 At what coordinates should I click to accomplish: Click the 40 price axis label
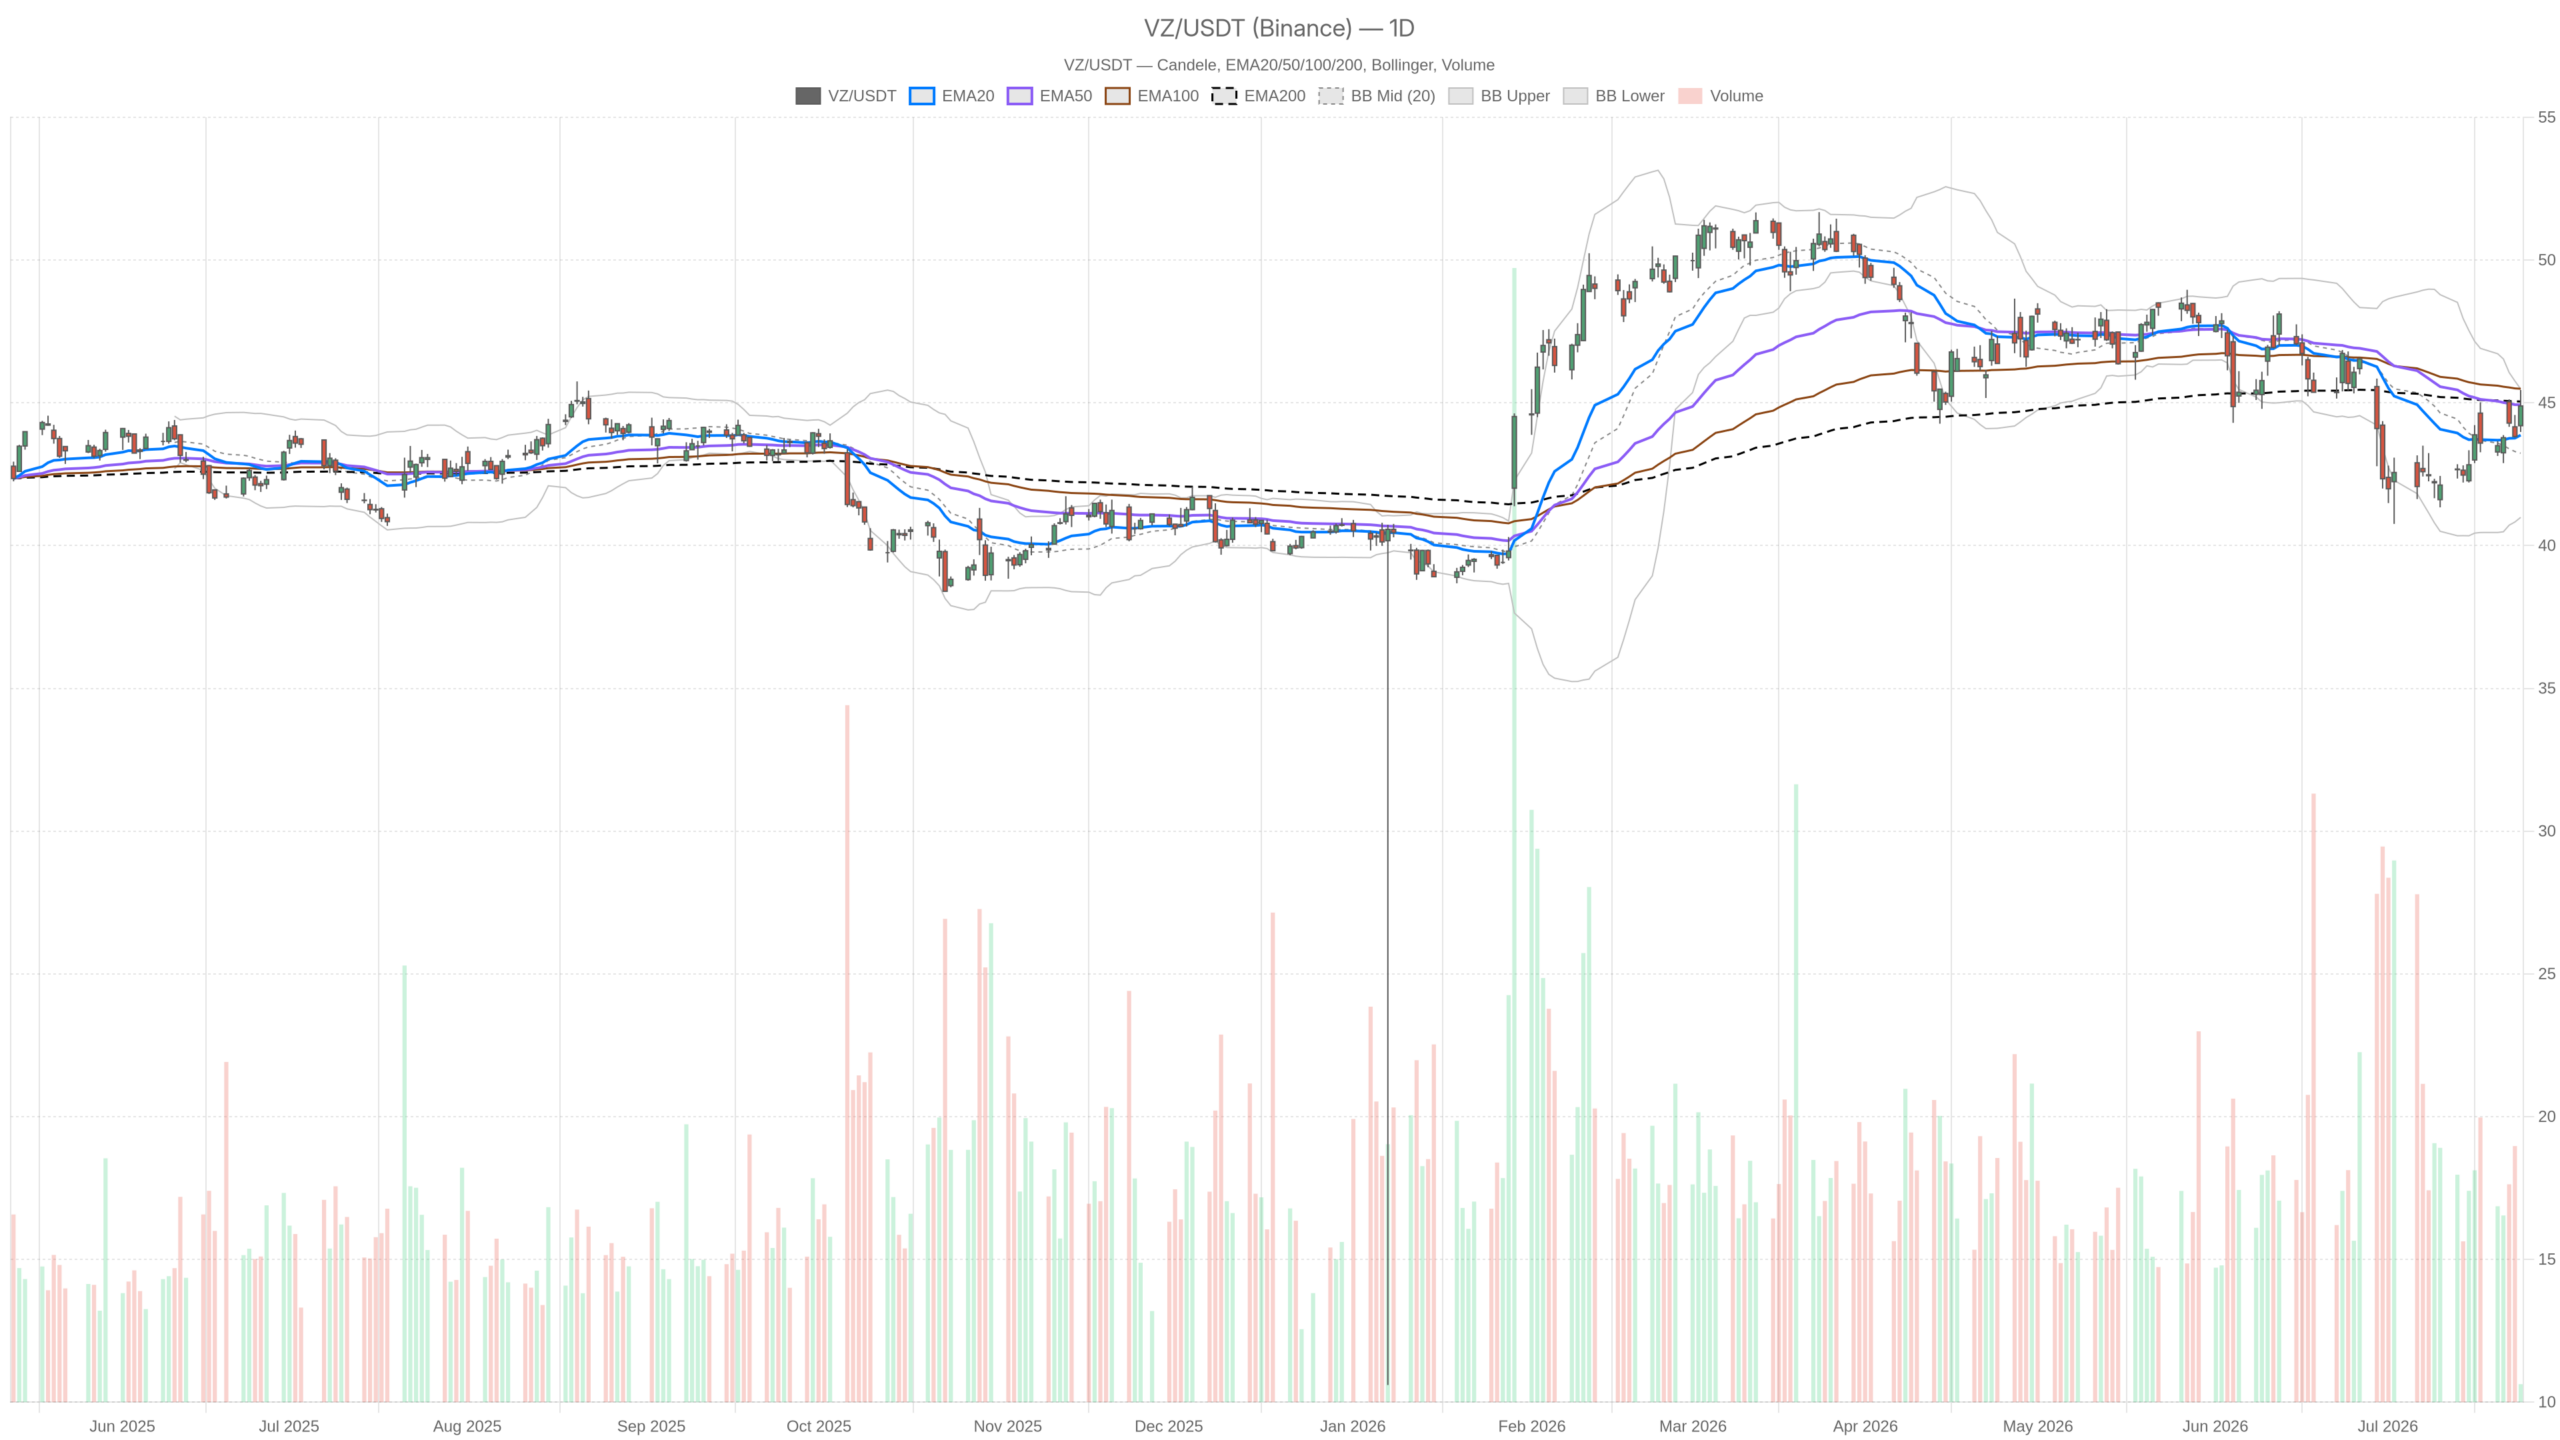2546,545
